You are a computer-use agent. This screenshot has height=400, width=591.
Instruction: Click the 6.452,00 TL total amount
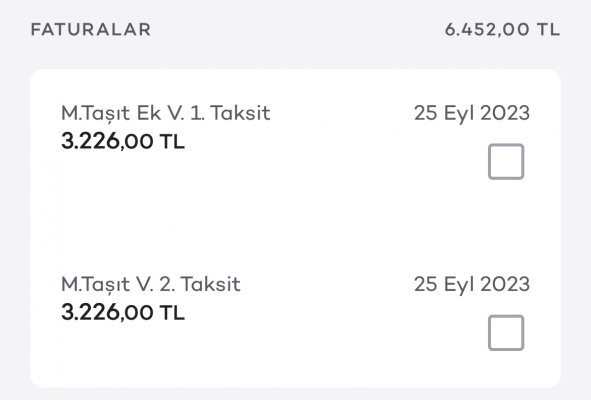(x=502, y=30)
